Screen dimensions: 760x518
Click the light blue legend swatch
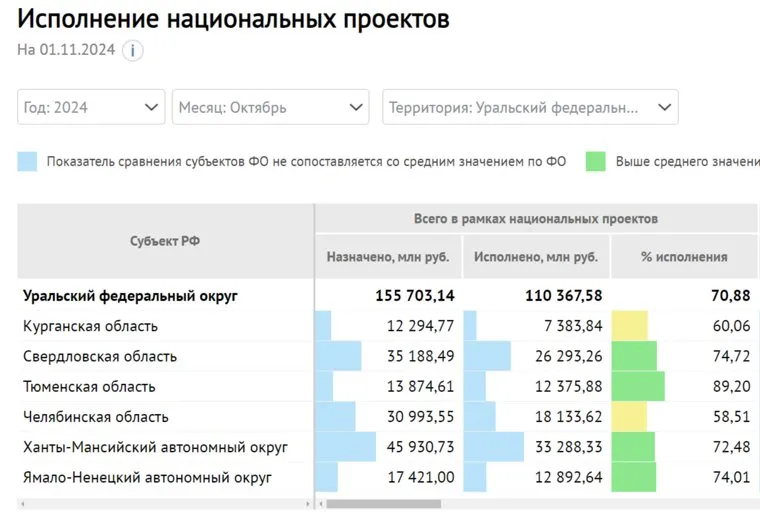click(x=27, y=161)
